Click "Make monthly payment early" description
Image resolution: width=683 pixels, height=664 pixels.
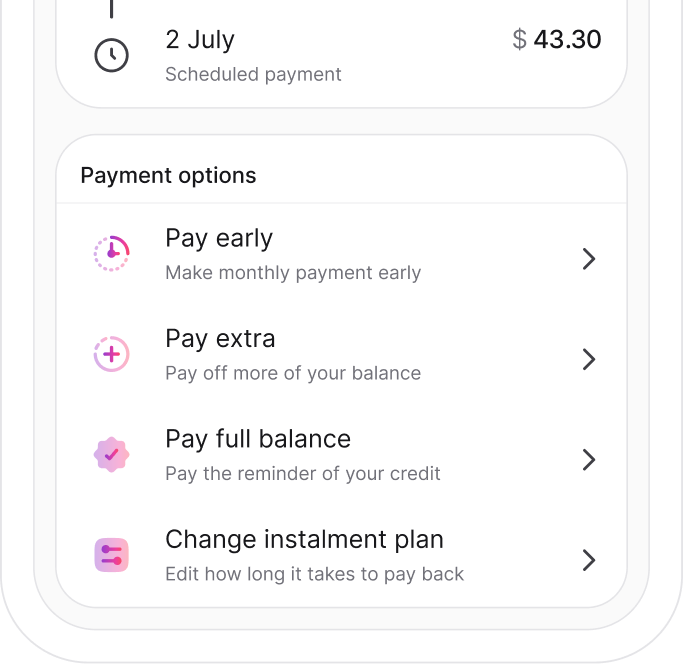[x=293, y=273]
